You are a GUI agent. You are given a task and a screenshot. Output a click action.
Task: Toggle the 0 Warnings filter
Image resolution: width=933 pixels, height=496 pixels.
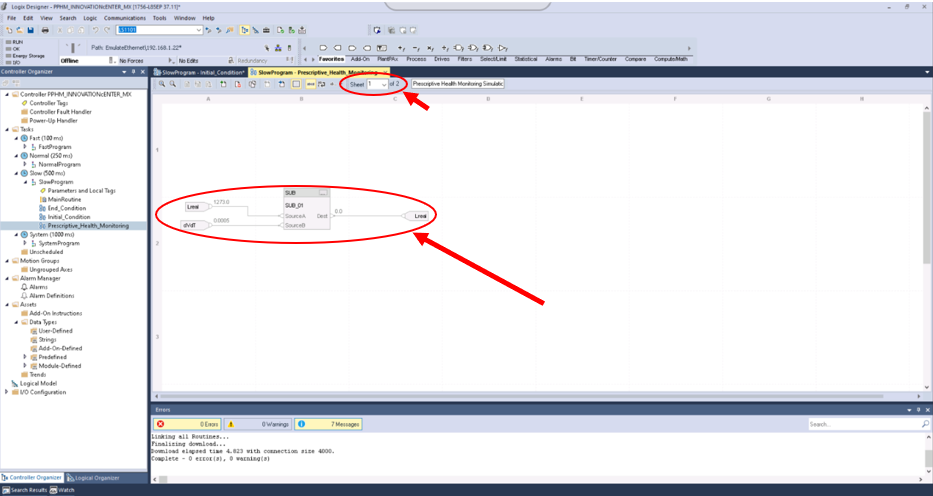pos(258,424)
